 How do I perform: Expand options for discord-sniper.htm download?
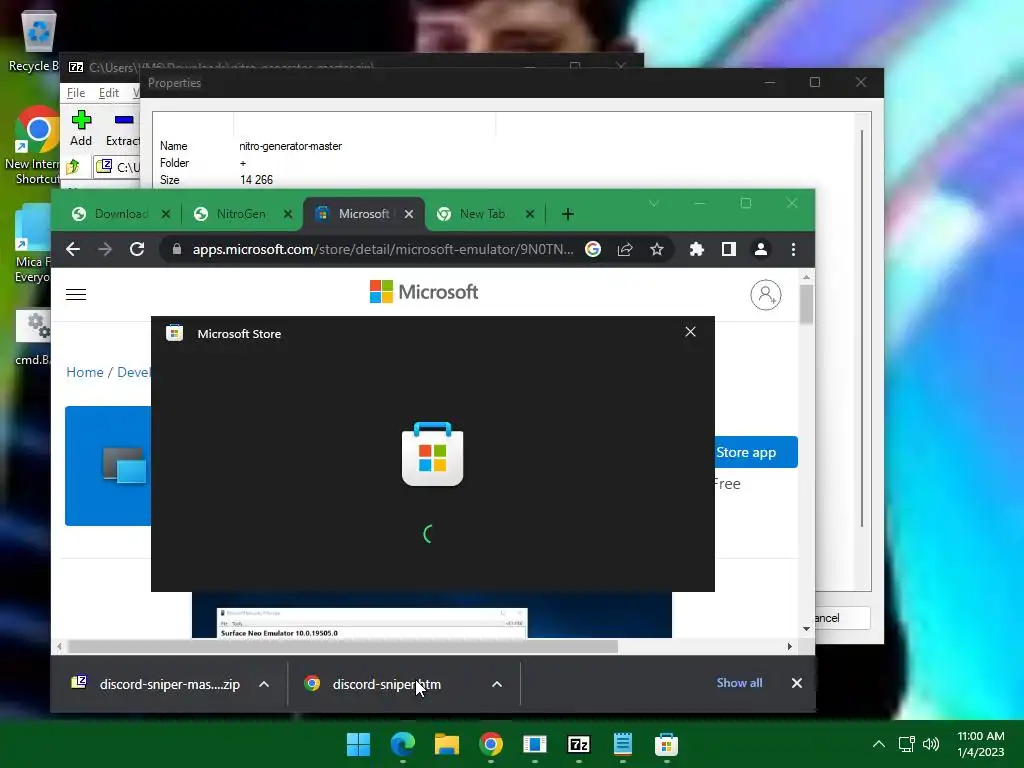[497, 684]
